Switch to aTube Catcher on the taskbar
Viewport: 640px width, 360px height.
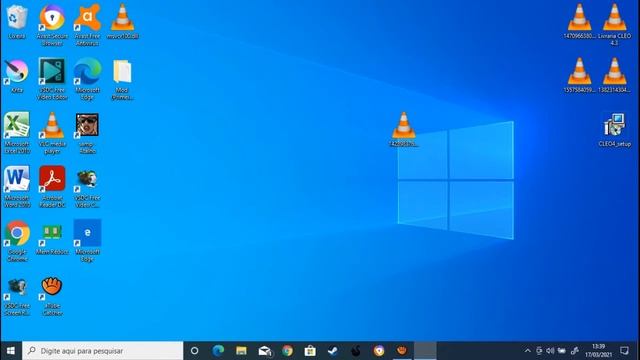[402, 351]
